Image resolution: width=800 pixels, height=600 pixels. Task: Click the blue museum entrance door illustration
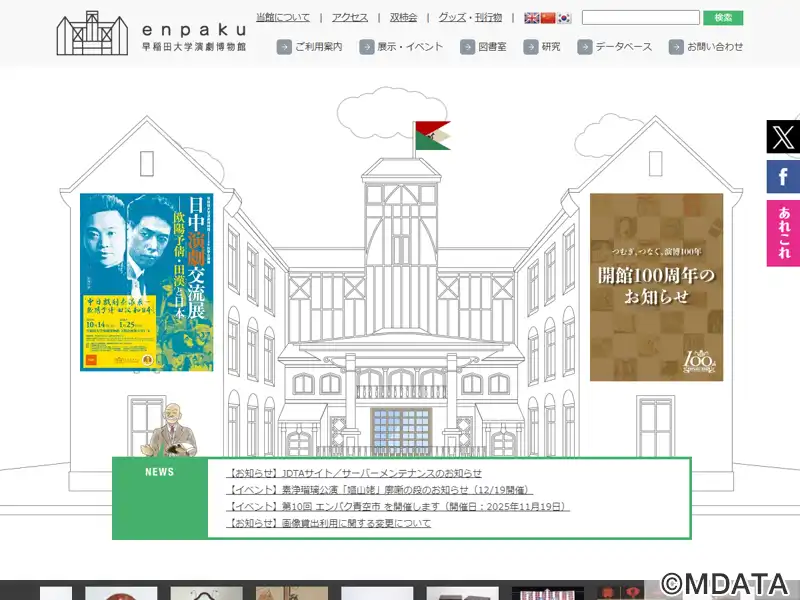click(x=401, y=431)
